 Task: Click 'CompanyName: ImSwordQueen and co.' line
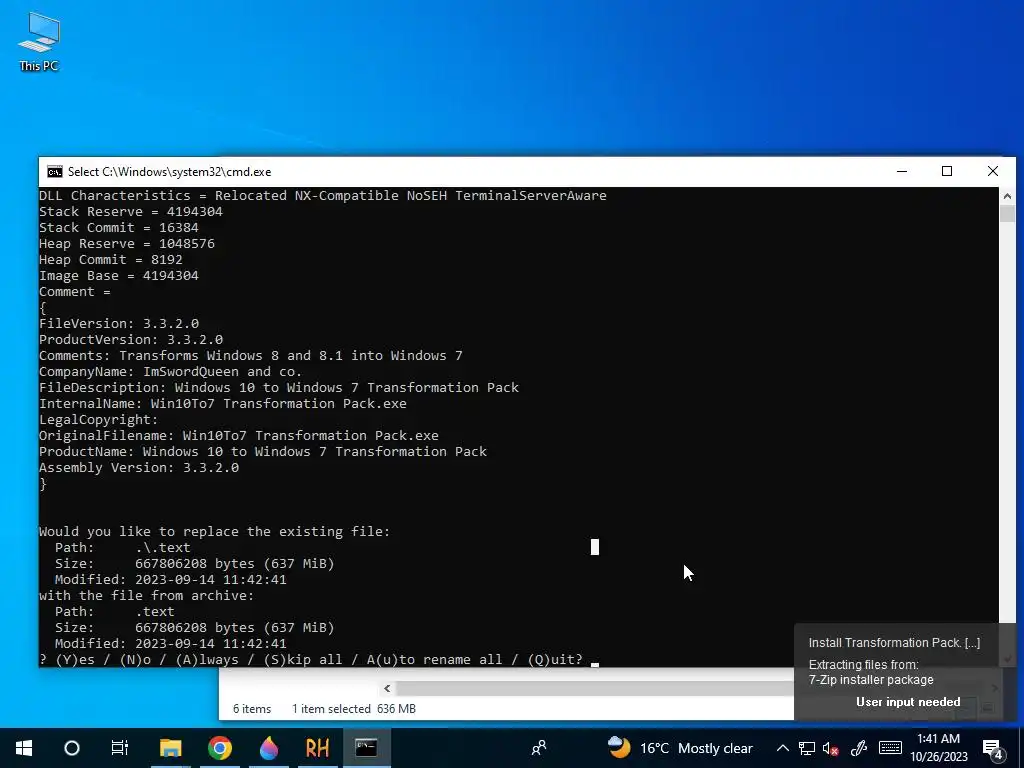170,372
